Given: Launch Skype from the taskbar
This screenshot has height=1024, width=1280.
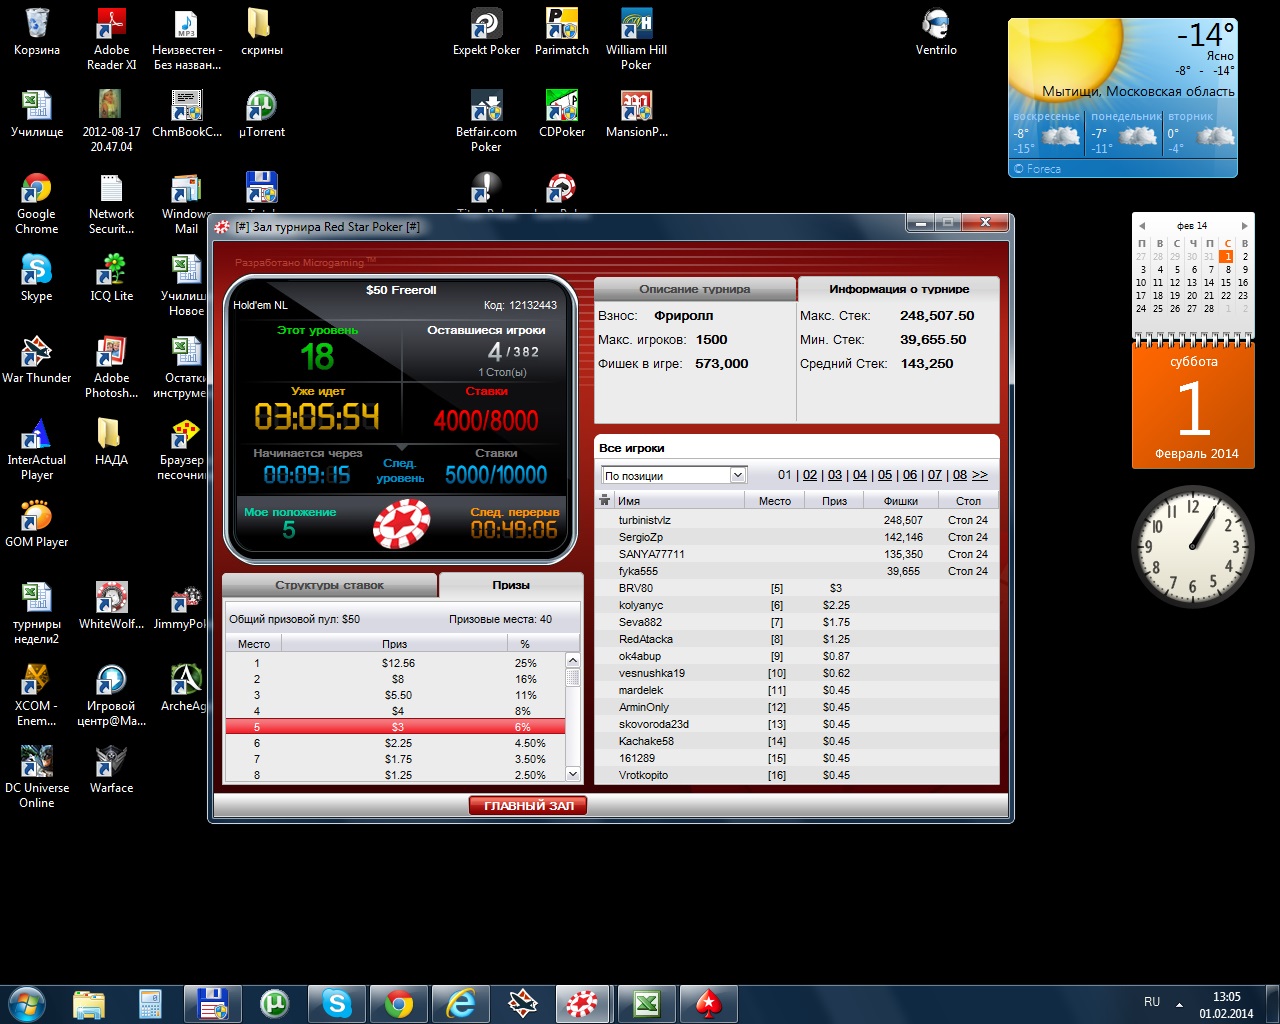Looking at the screenshot, I should 337,1003.
